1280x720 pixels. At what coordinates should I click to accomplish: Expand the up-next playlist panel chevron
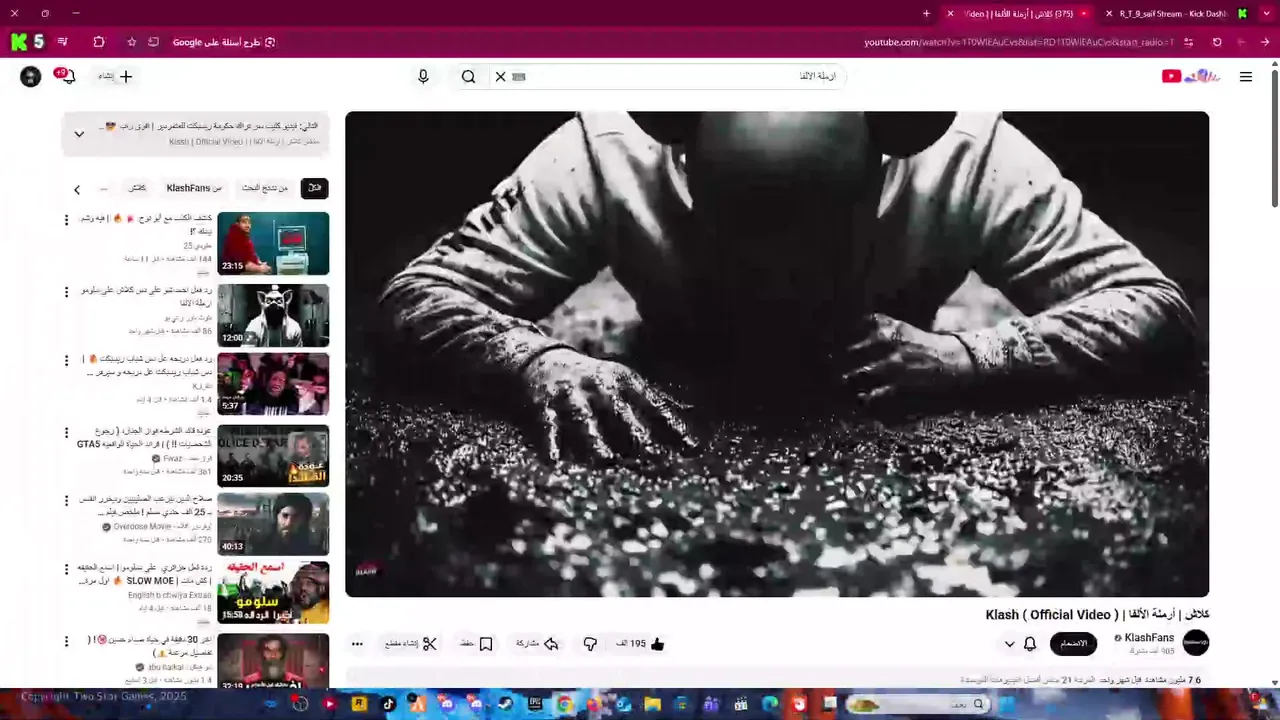point(79,133)
